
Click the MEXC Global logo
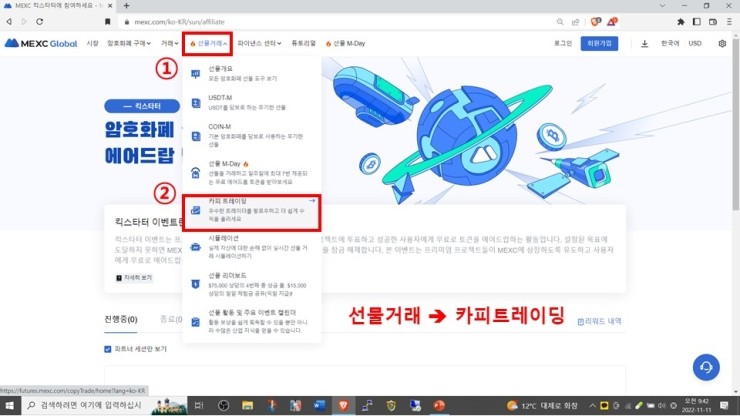pos(41,43)
